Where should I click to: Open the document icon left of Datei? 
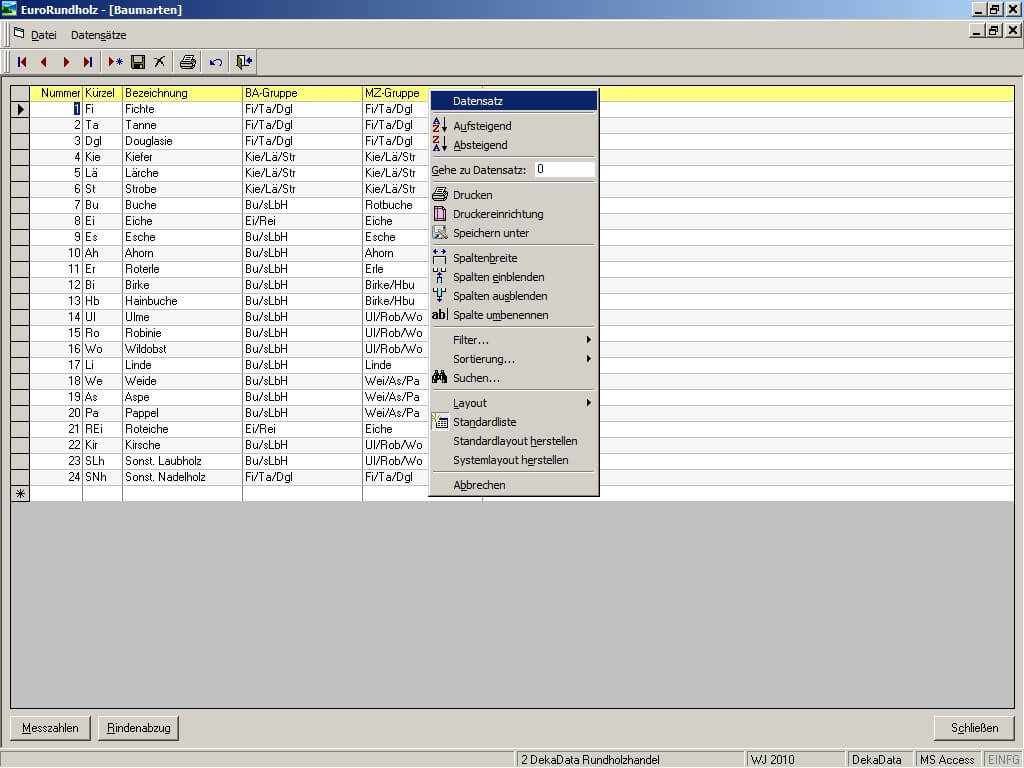point(19,34)
